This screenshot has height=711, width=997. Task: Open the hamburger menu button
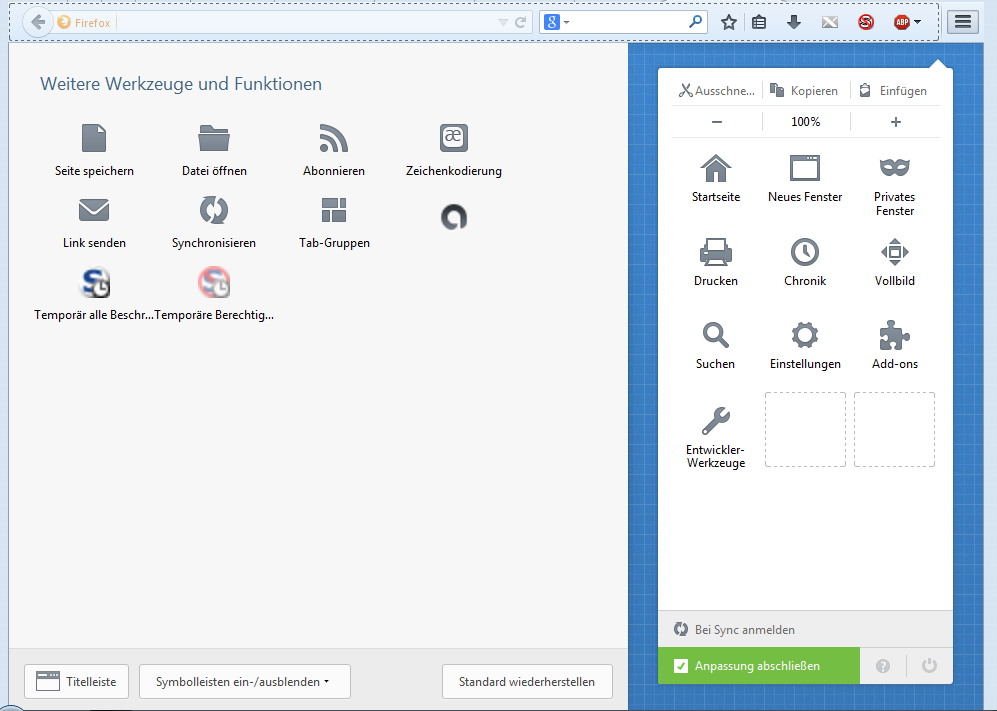pos(963,22)
